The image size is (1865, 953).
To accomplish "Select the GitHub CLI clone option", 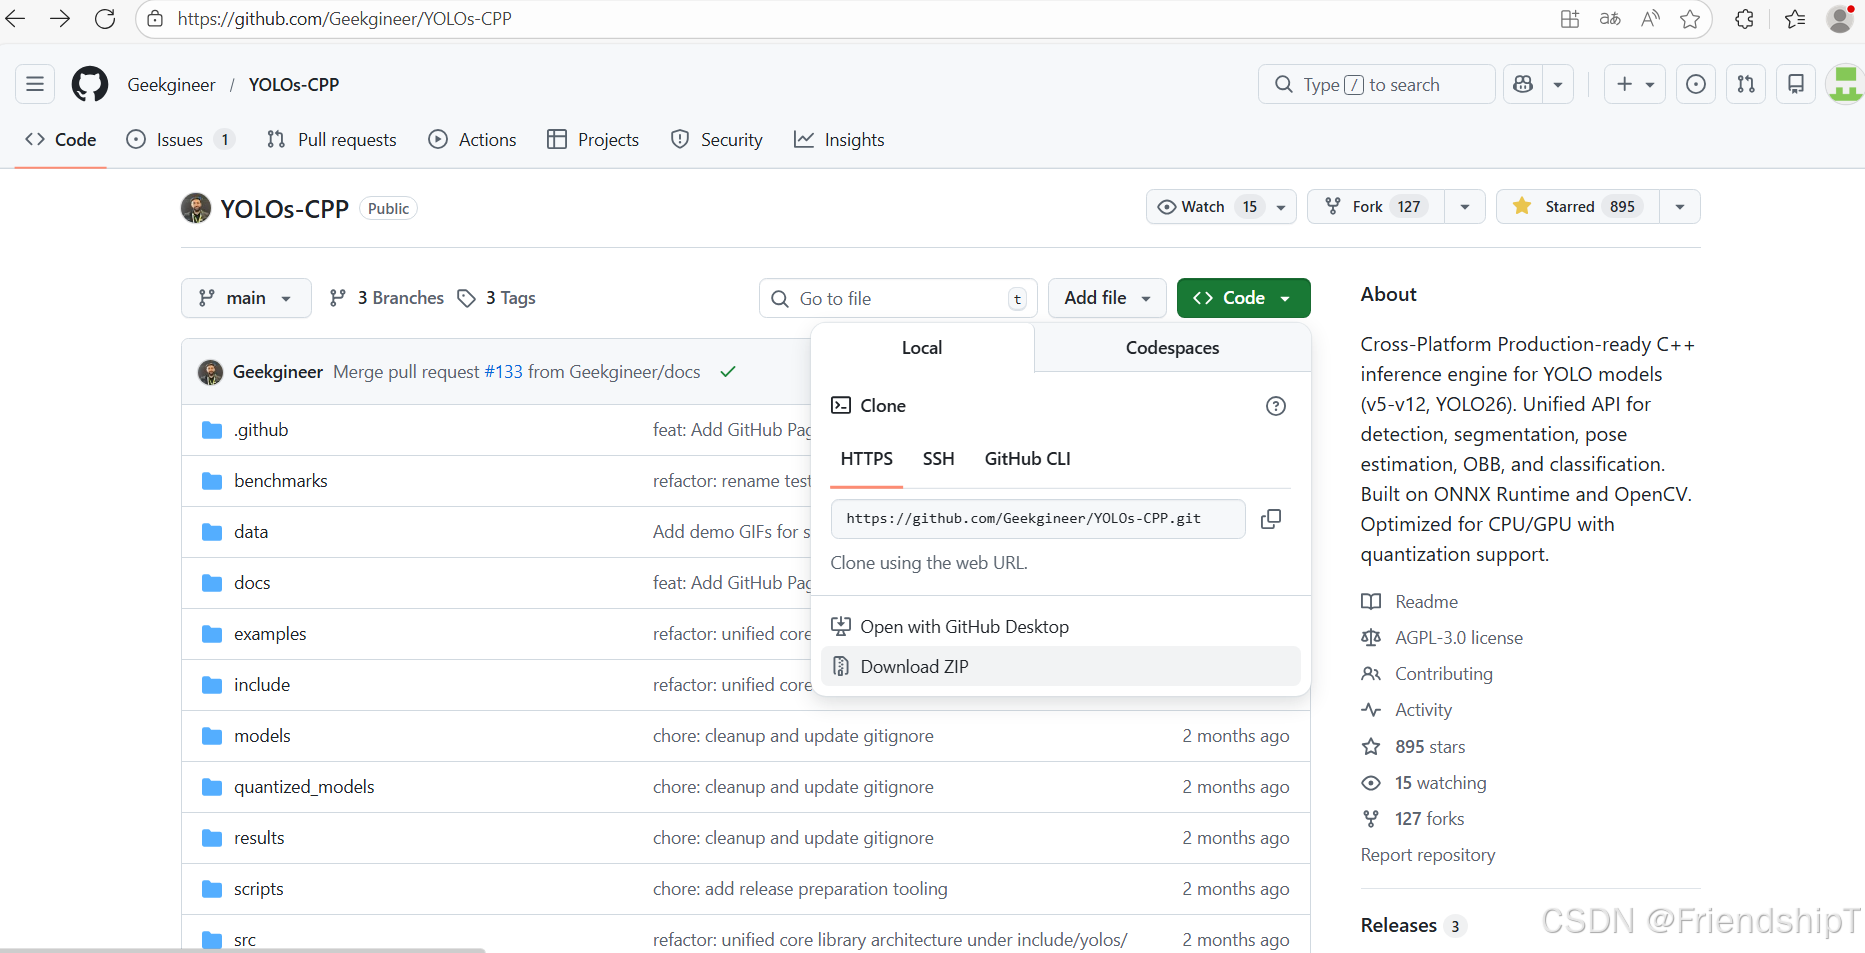I will coord(1027,459).
